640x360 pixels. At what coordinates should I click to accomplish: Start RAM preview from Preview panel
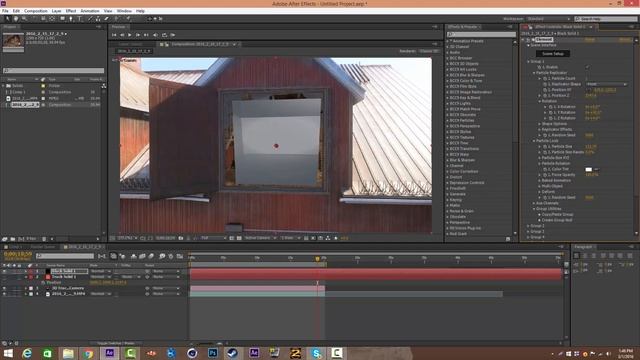[x=173, y=35]
